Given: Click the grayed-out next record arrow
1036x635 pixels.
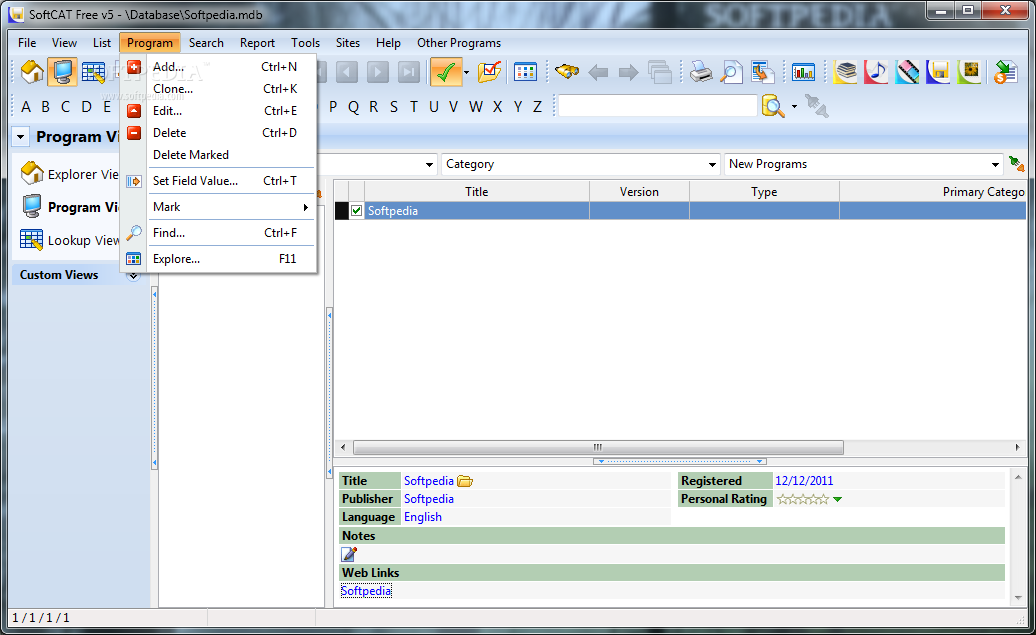Looking at the screenshot, I should pyautogui.click(x=377, y=72).
